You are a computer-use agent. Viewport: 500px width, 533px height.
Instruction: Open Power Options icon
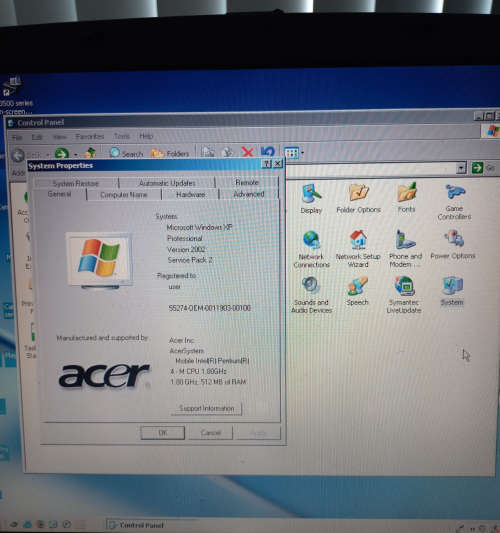point(453,245)
